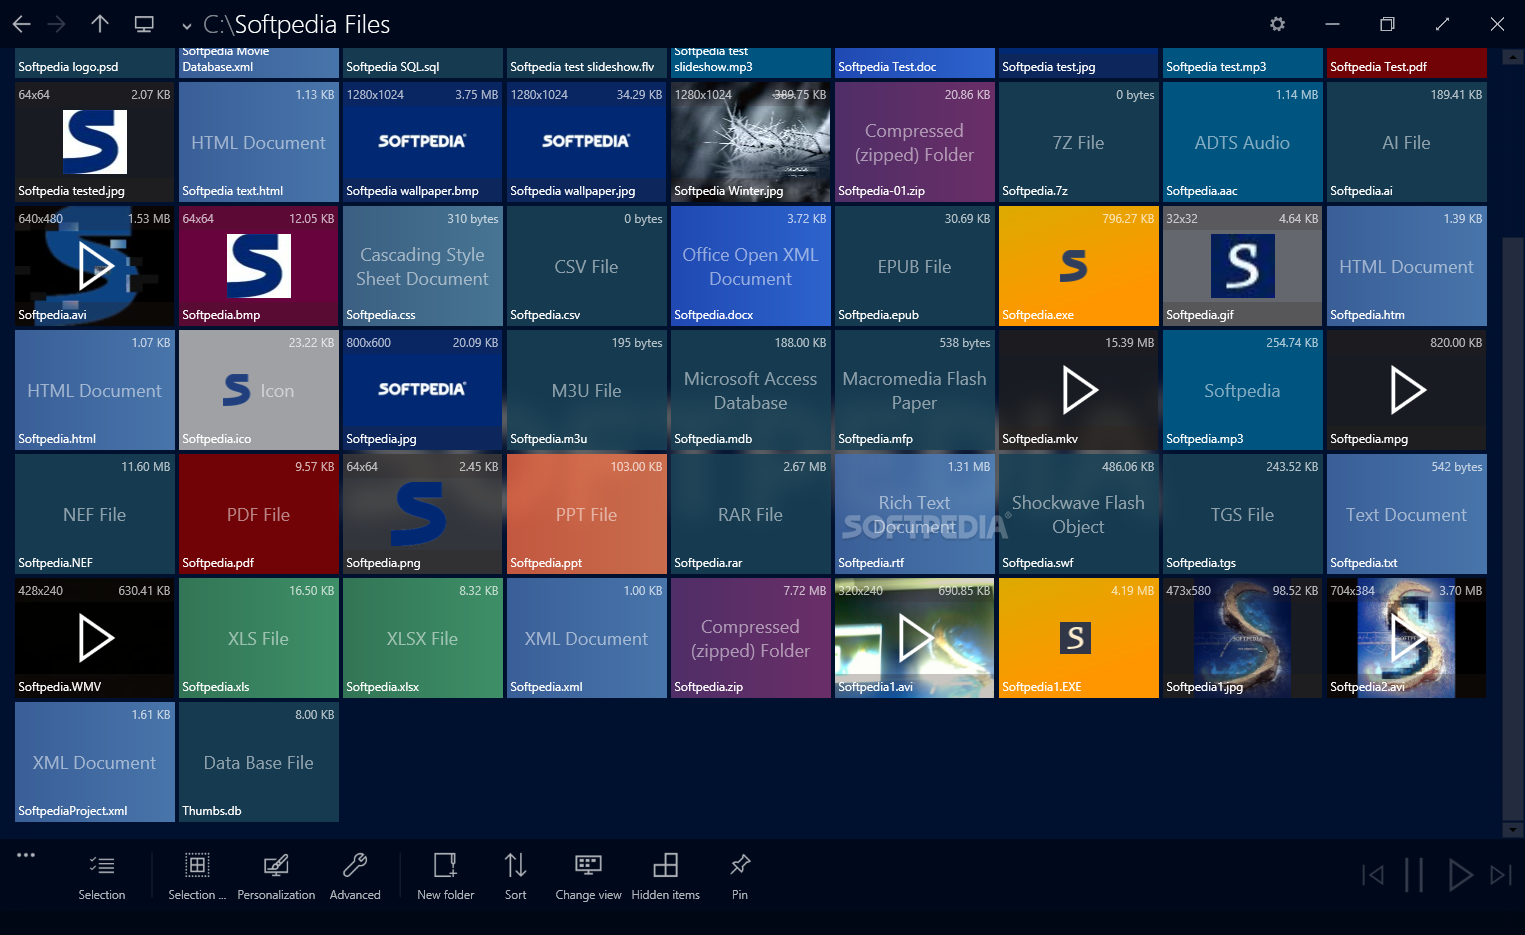Expand the location dropdown chevron
1525x935 pixels.
(186, 26)
